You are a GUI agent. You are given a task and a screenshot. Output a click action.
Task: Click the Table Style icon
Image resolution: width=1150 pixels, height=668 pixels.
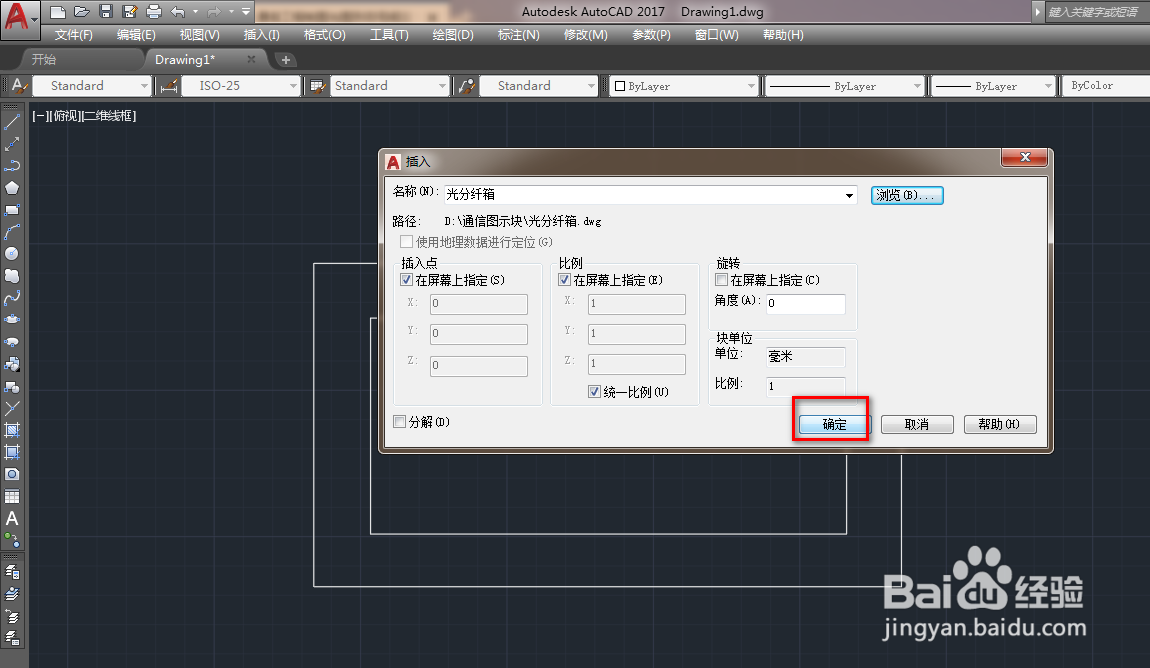[x=318, y=86]
